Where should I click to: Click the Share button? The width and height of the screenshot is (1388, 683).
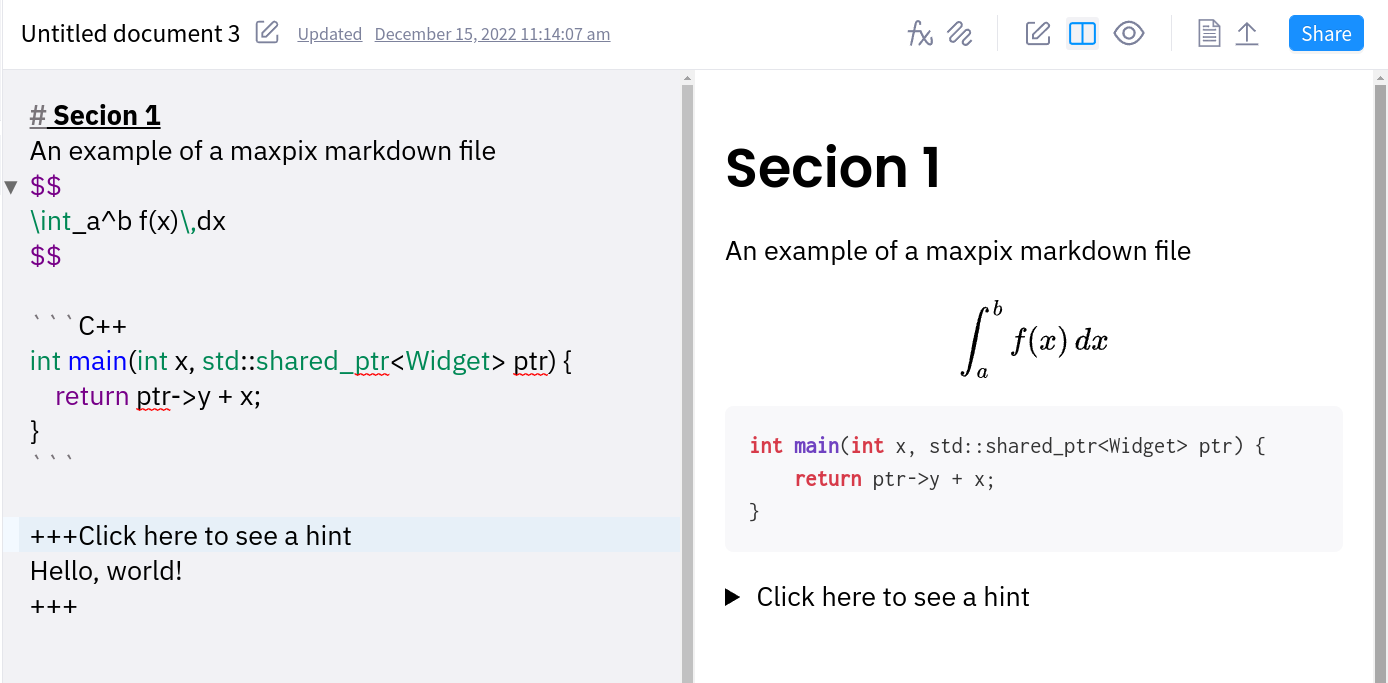1326,33
